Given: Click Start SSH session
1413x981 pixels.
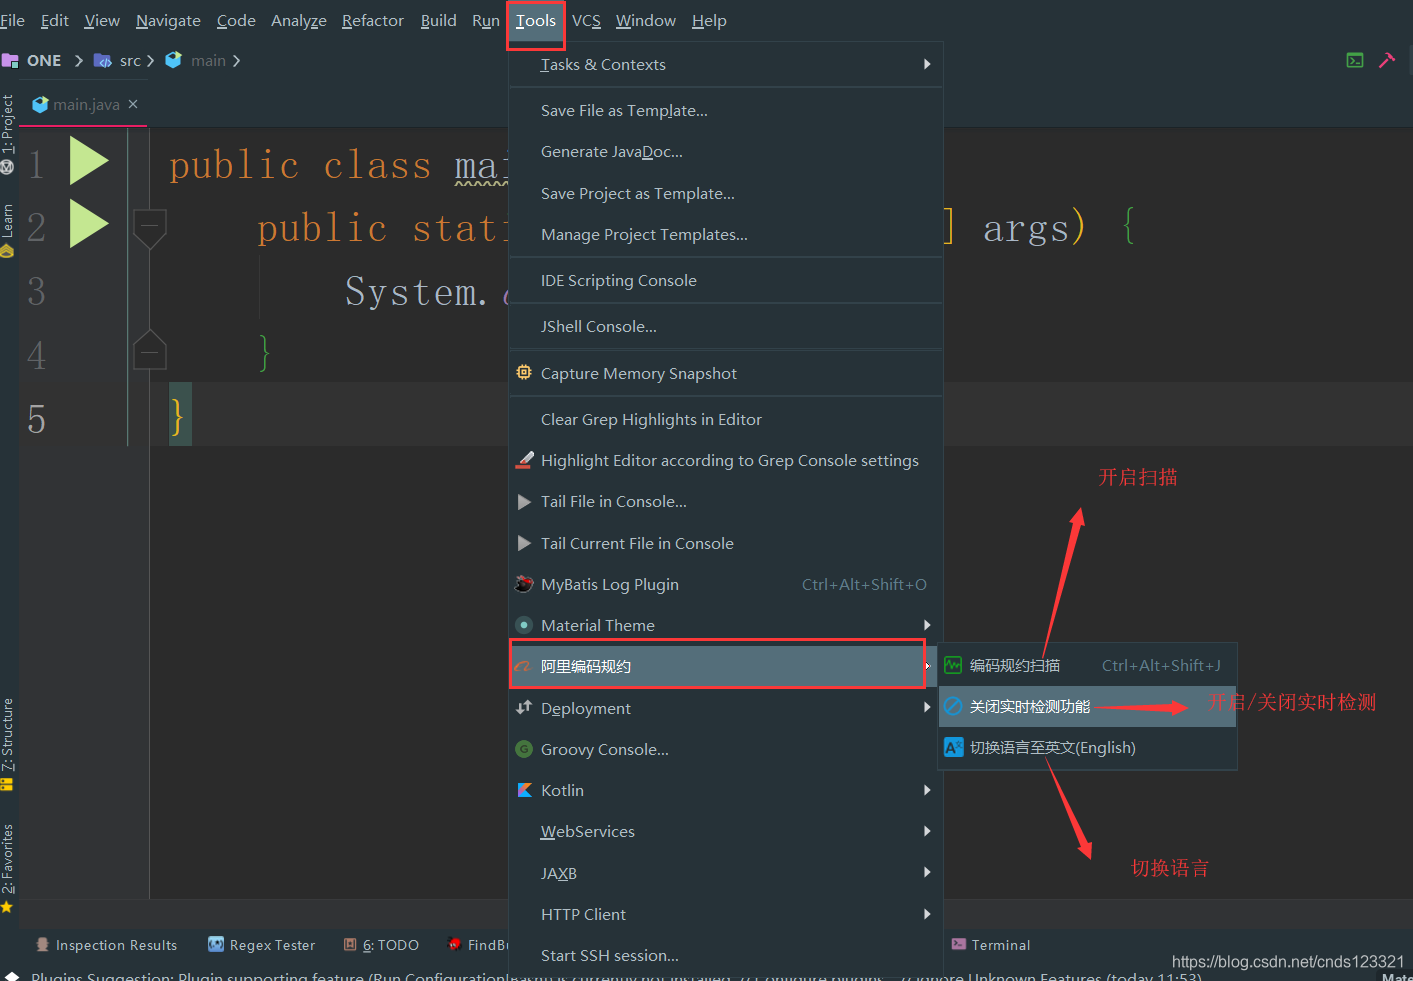Looking at the screenshot, I should coord(726,955).
